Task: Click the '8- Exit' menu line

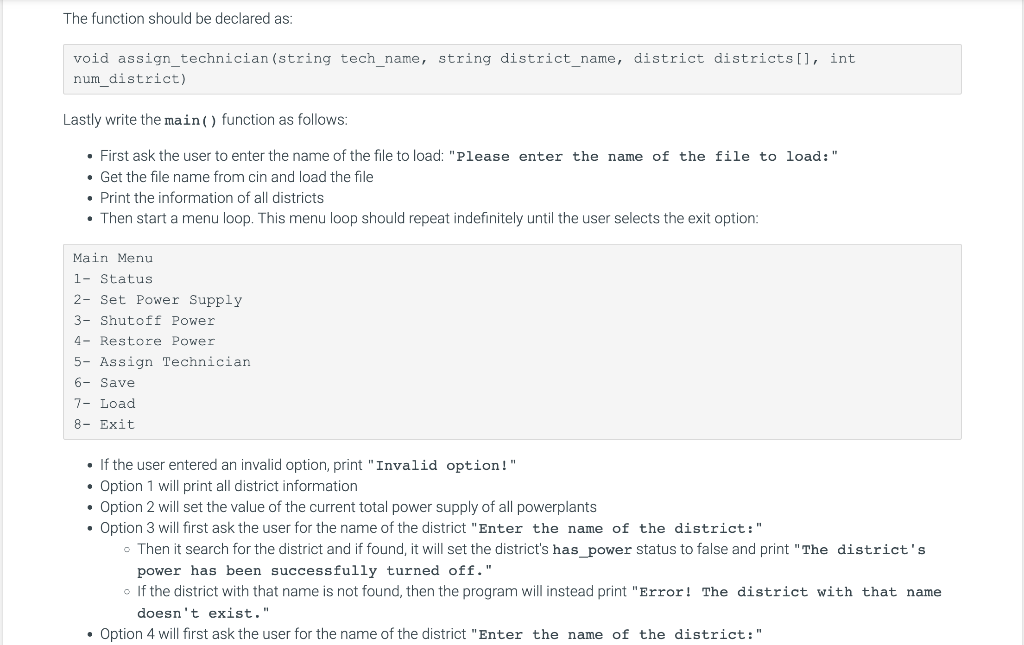Action: pos(104,424)
